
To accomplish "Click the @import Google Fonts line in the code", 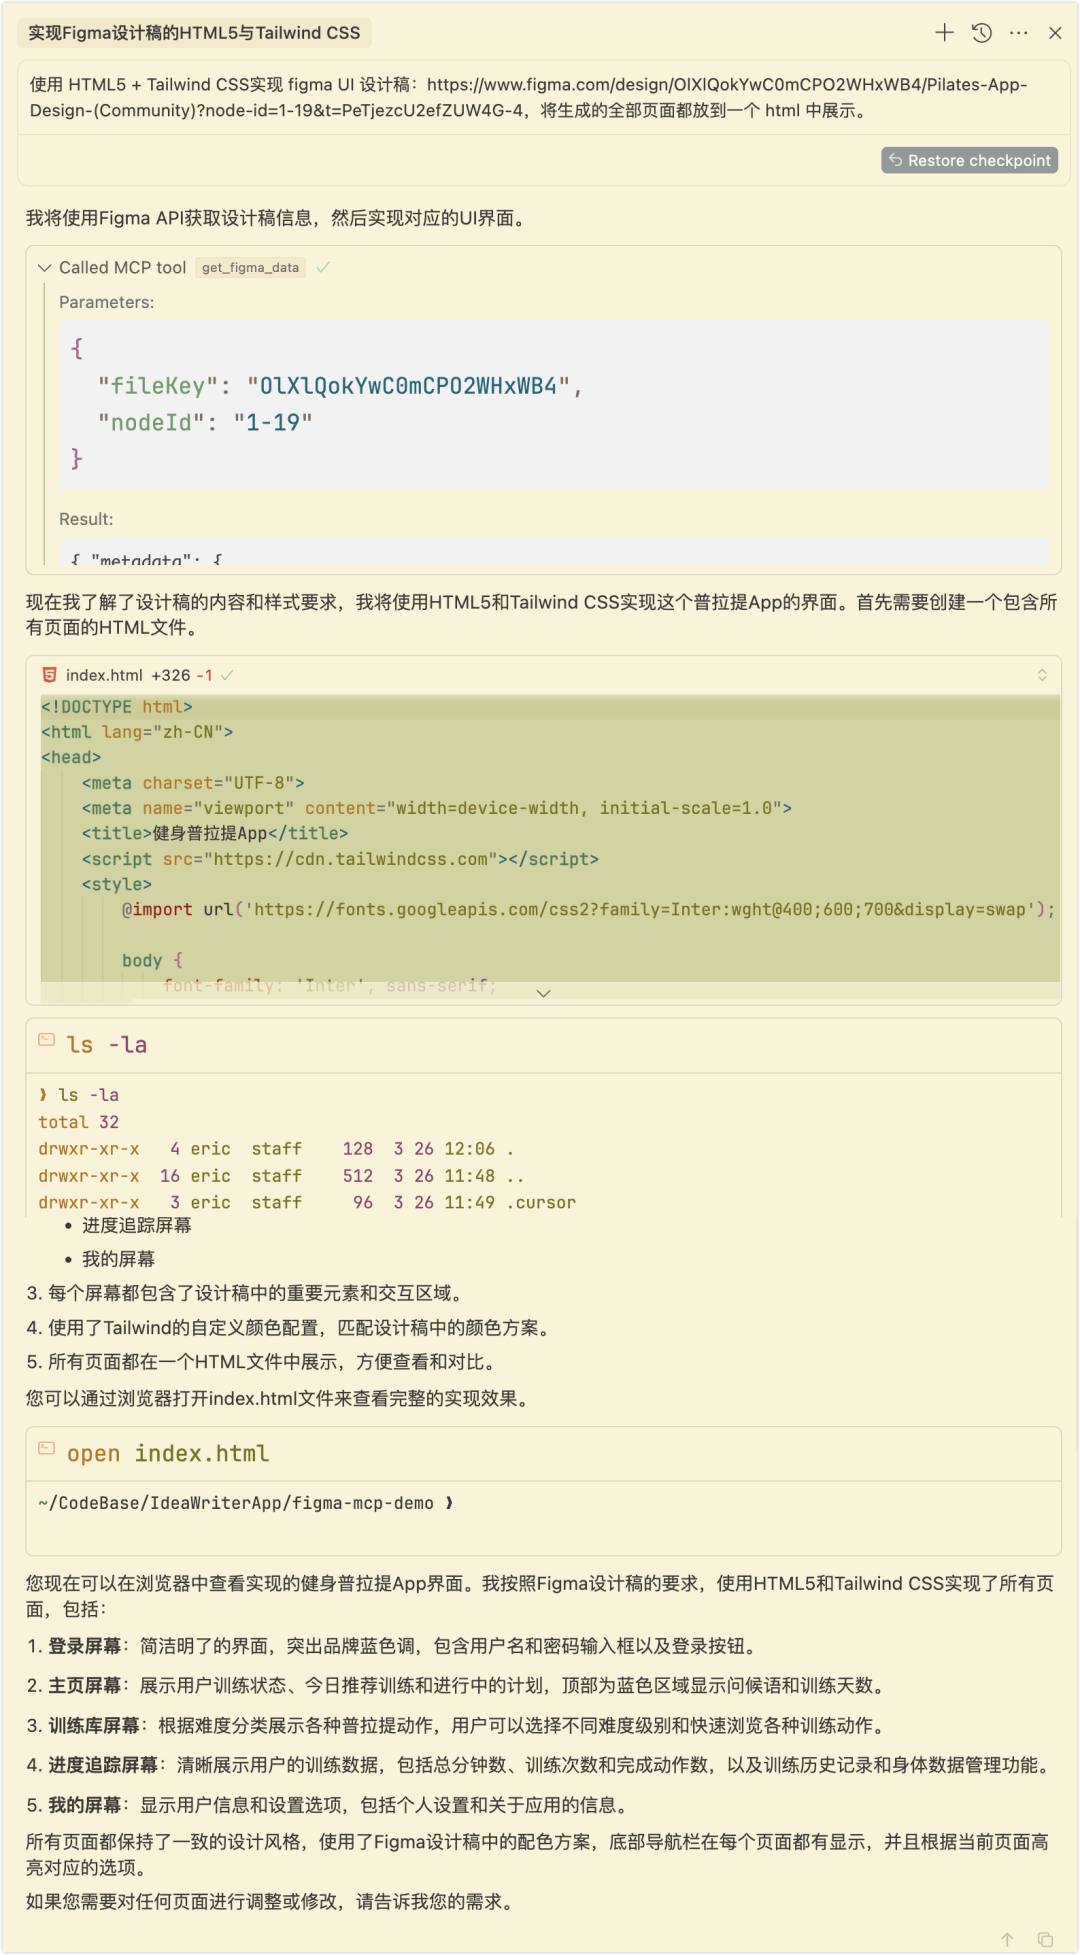I will pyautogui.click(x=588, y=910).
